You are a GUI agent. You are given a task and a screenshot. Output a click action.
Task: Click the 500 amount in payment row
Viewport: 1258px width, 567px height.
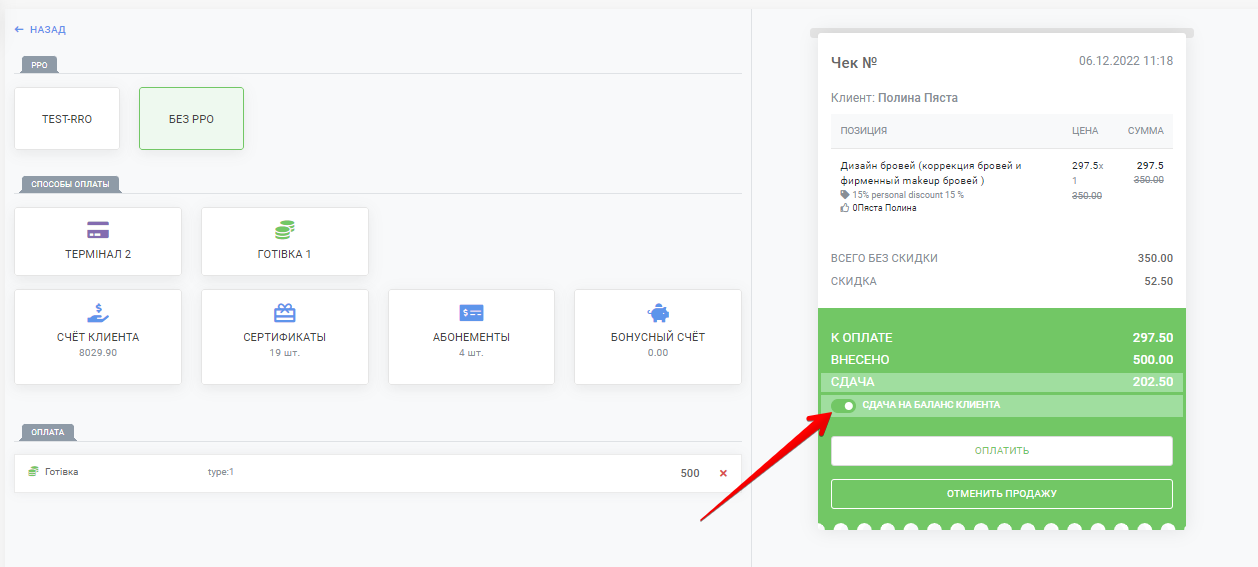tap(690, 473)
